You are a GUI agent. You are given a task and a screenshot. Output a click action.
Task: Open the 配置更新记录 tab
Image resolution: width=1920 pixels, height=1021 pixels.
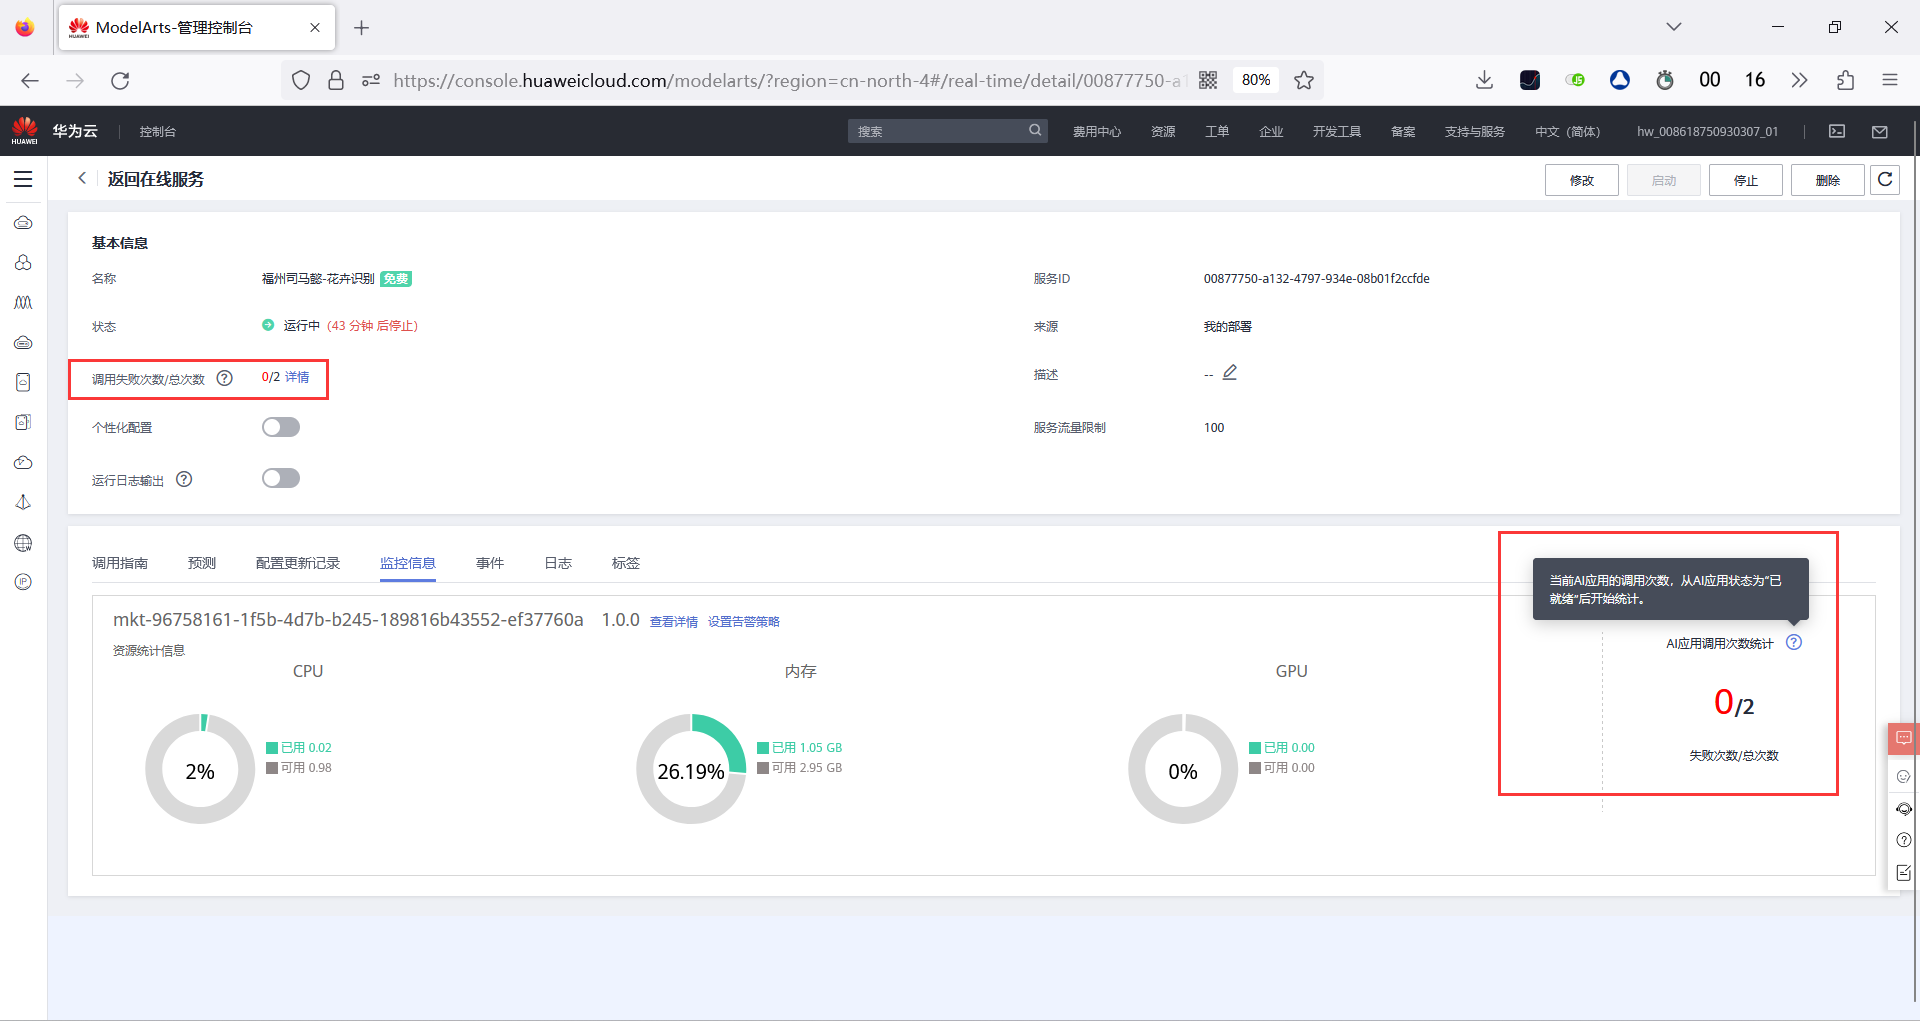[298, 563]
